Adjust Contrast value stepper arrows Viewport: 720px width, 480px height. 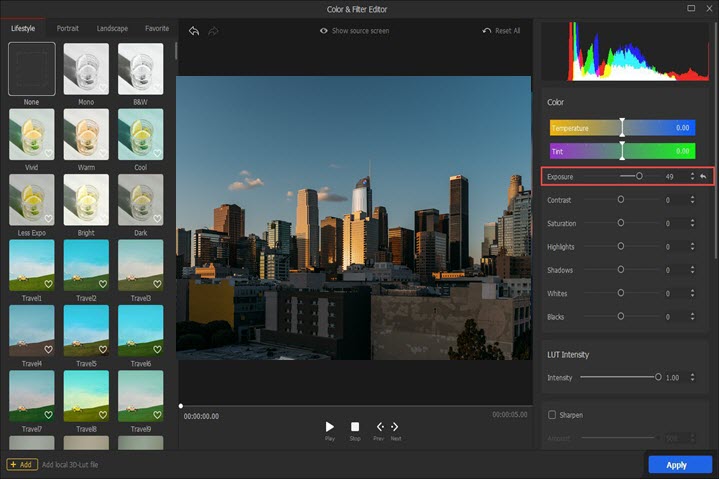(692, 200)
